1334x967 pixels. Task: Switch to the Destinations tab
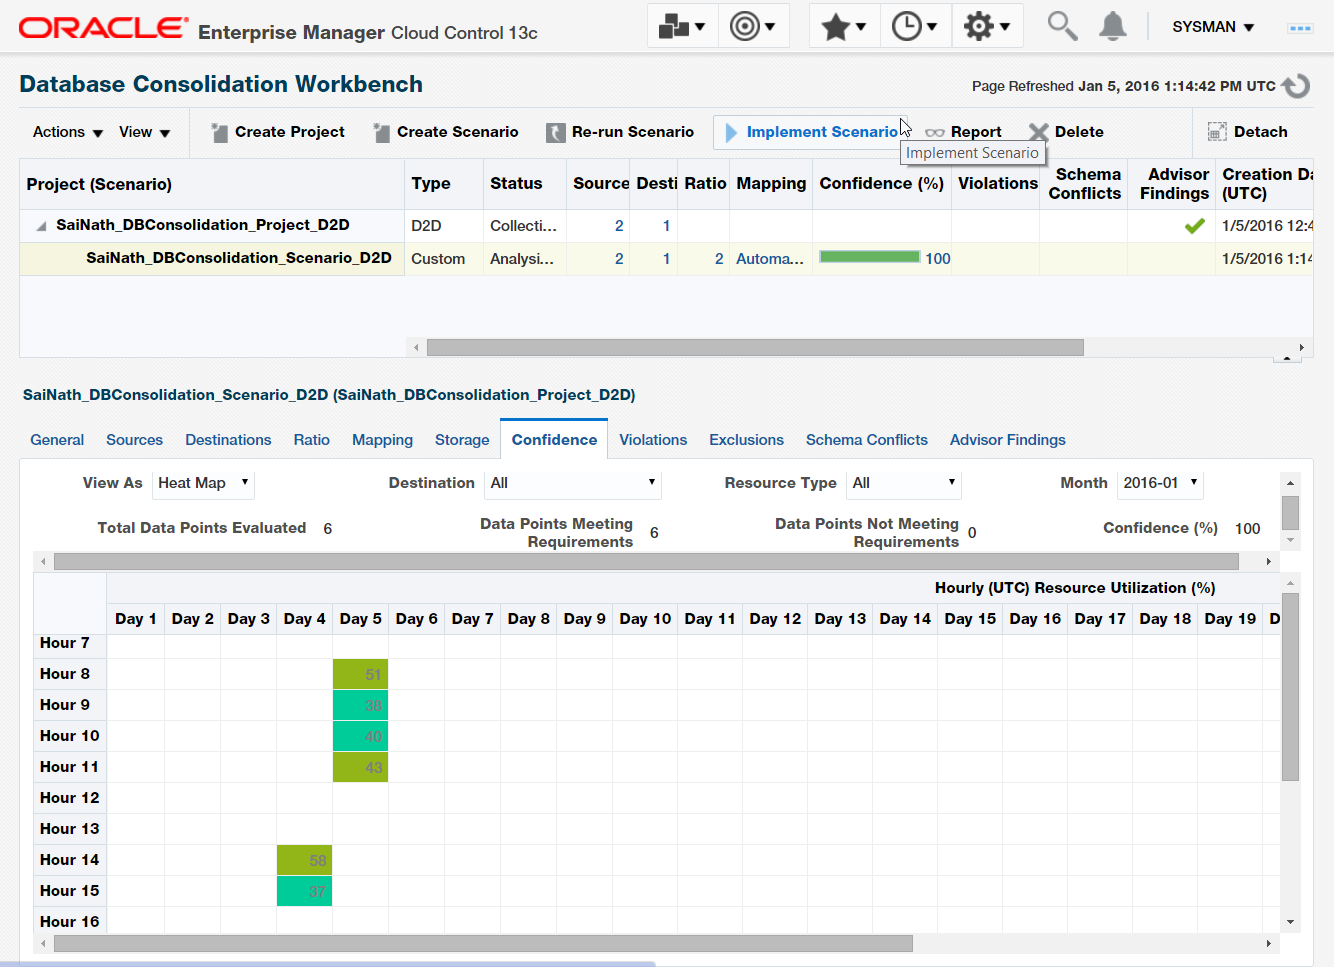pos(228,440)
